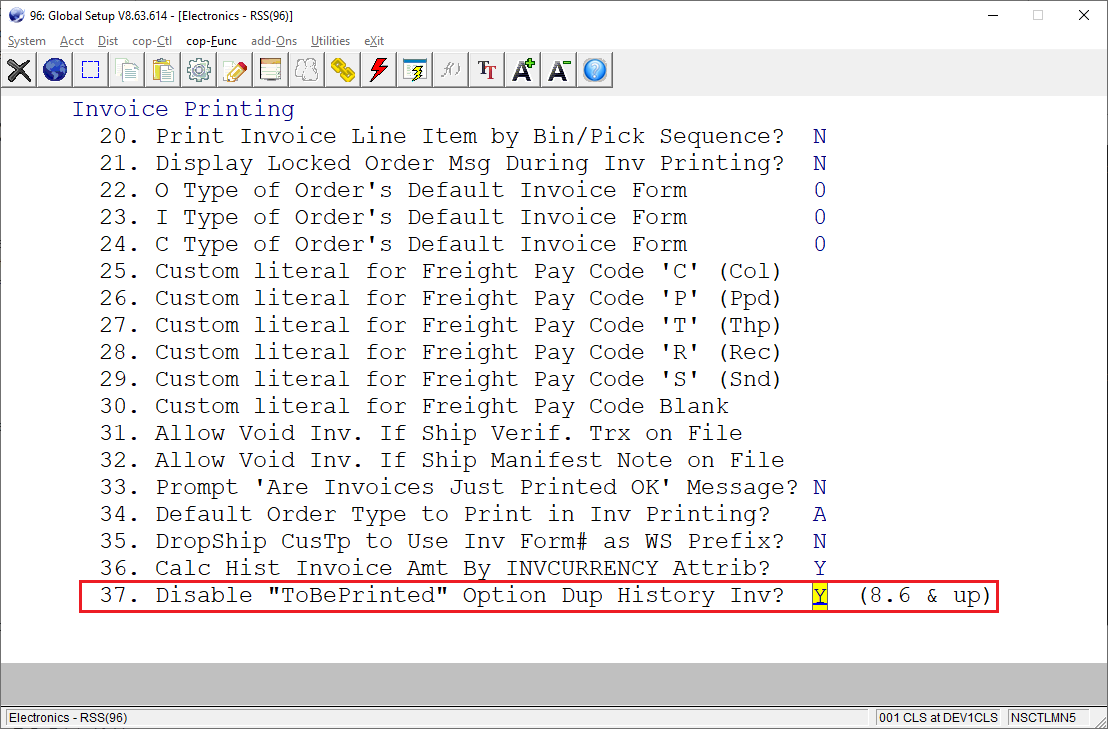Increase font size with A+ icon

(x=524, y=70)
